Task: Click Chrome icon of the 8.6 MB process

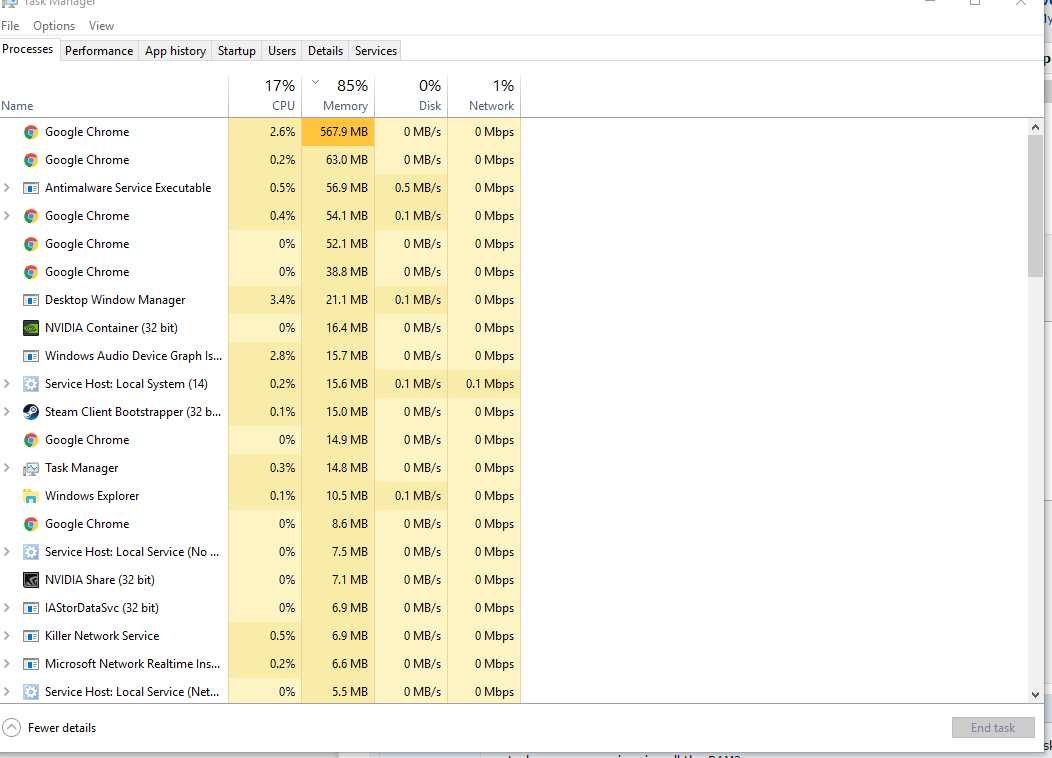Action: tap(31, 524)
